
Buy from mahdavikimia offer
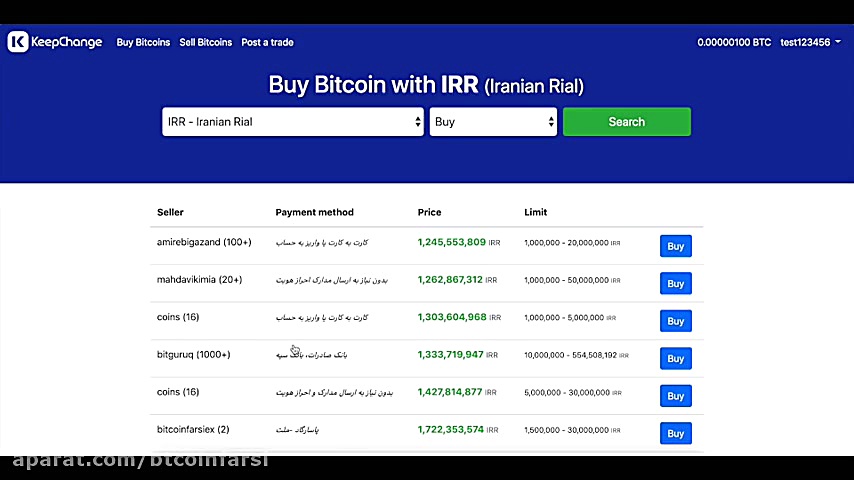click(x=676, y=283)
